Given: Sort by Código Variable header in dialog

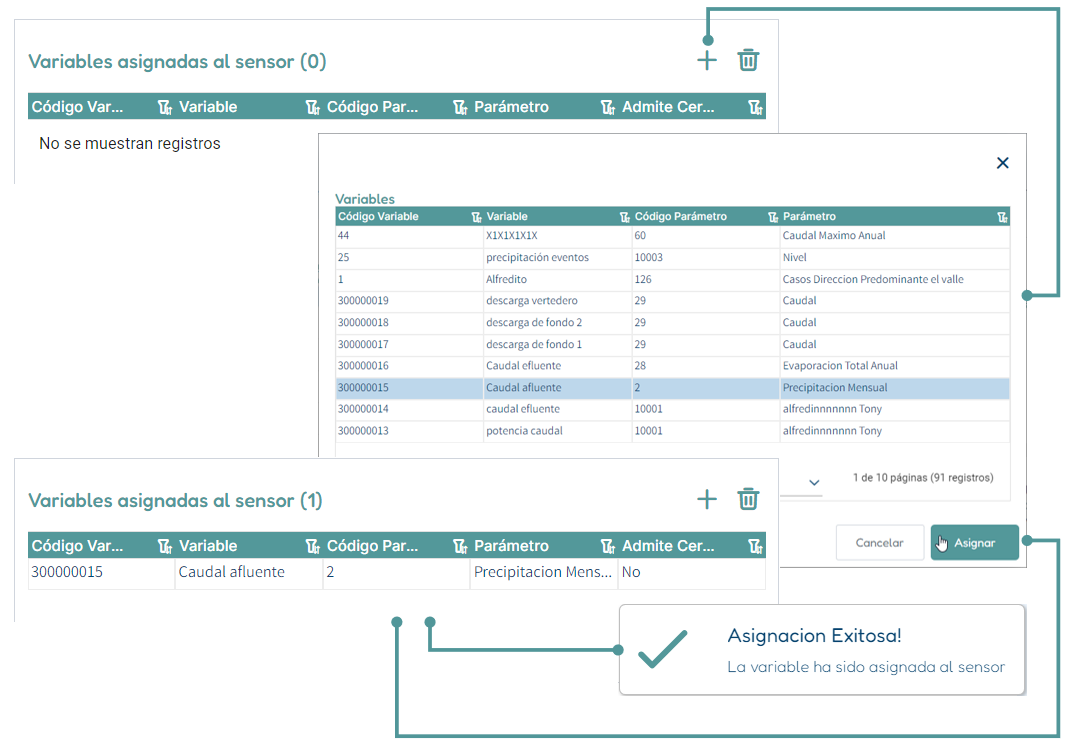Looking at the screenshot, I should [378, 216].
